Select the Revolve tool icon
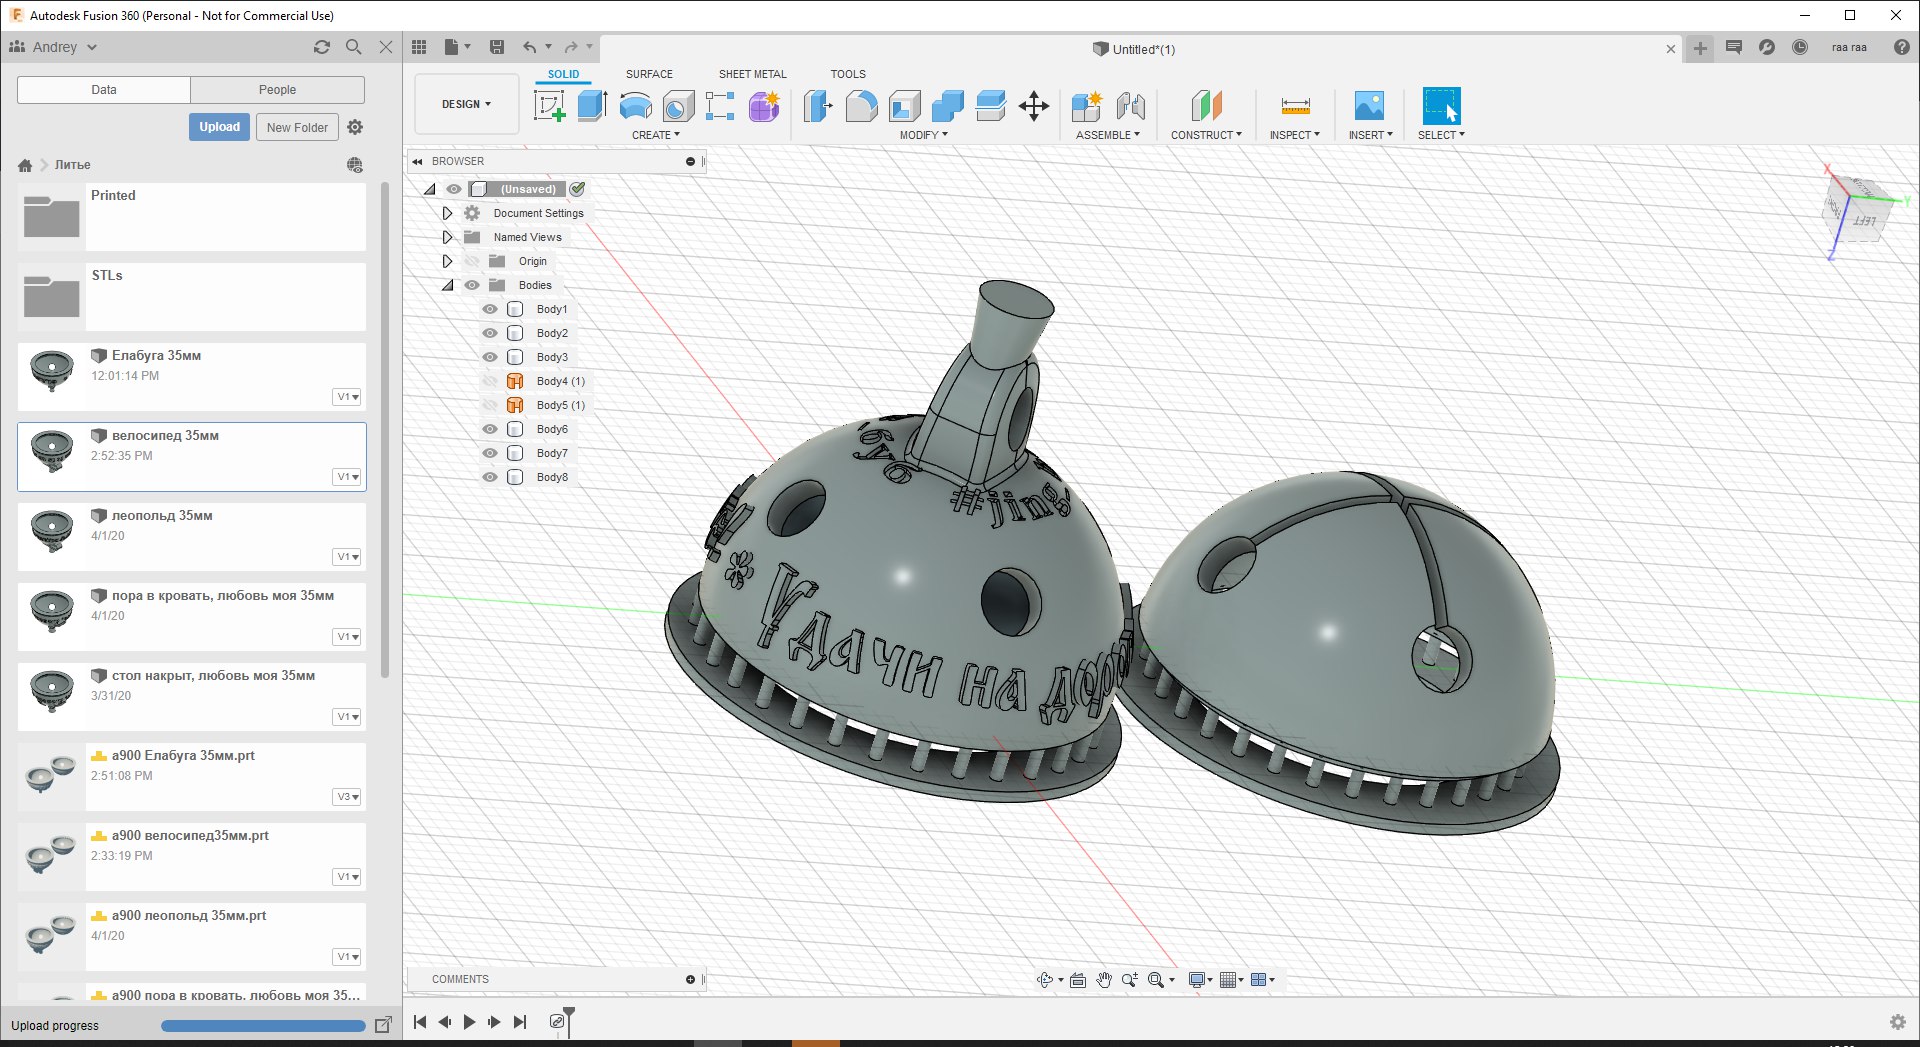This screenshot has height=1047, width=1920. [x=635, y=106]
